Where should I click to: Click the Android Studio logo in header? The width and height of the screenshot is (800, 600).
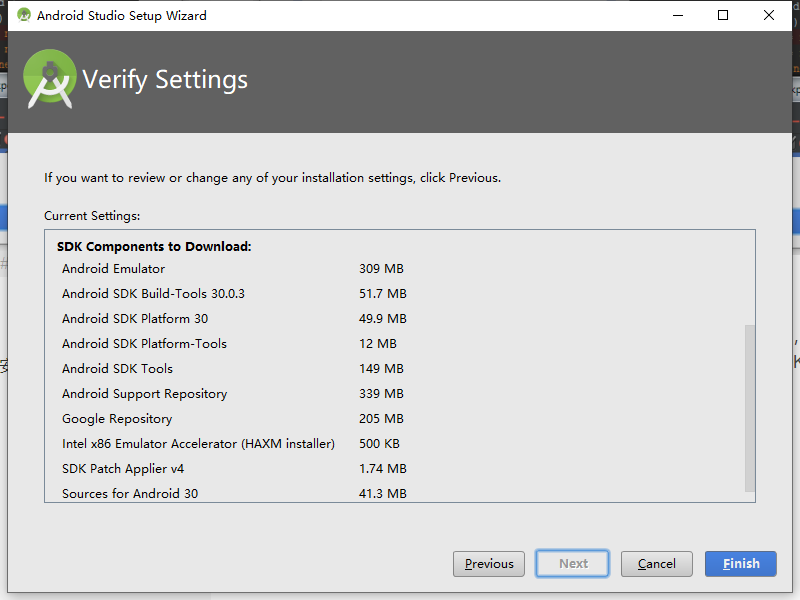click(49, 79)
